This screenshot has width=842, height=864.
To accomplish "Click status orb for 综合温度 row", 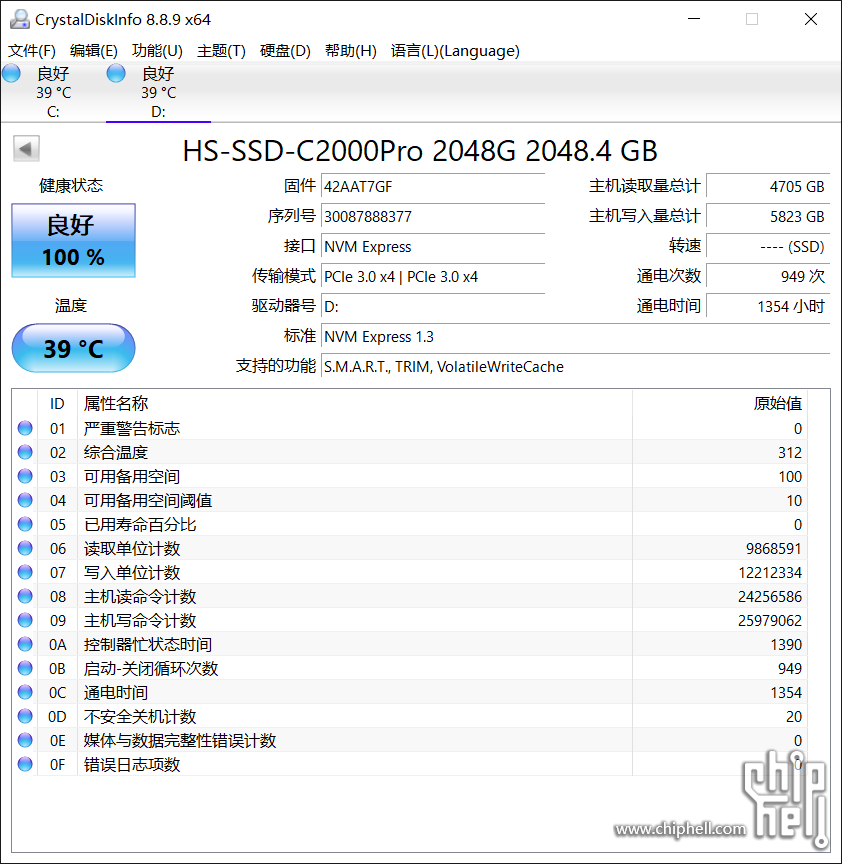I will (x=25, y=452).
